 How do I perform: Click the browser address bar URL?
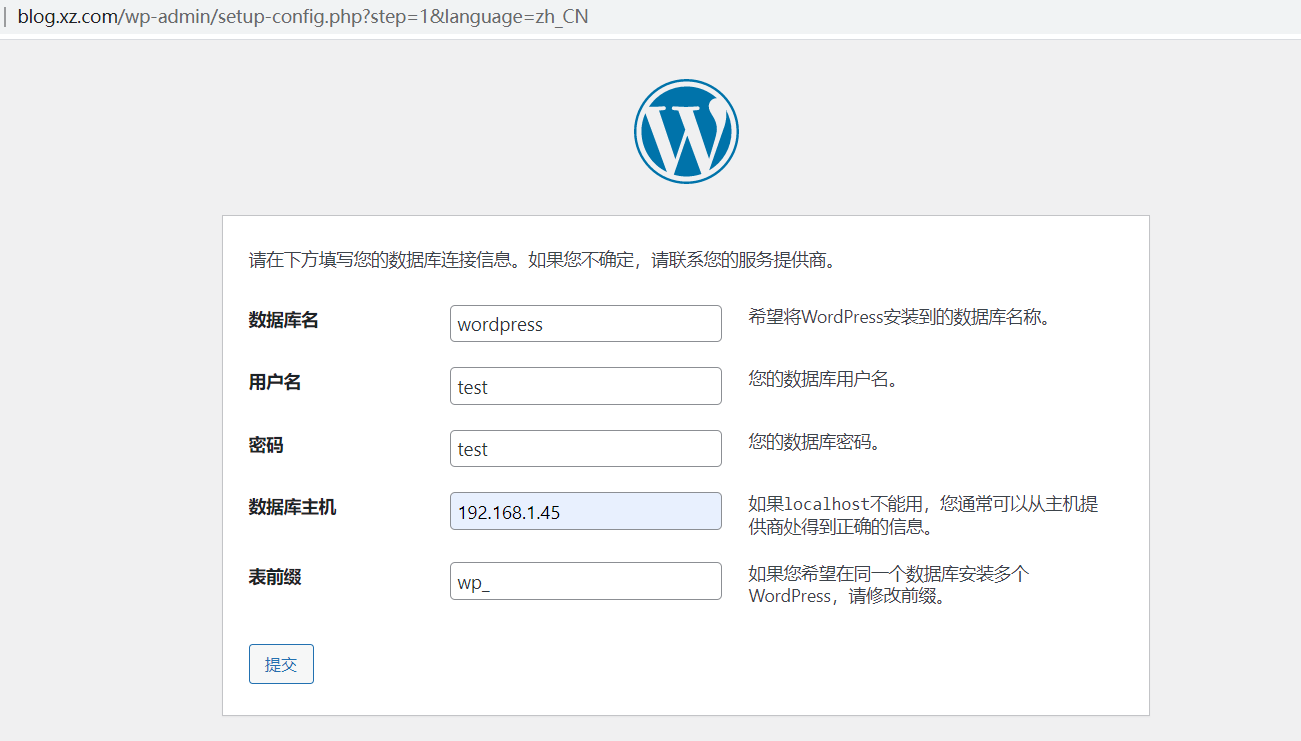pos(303,17)
